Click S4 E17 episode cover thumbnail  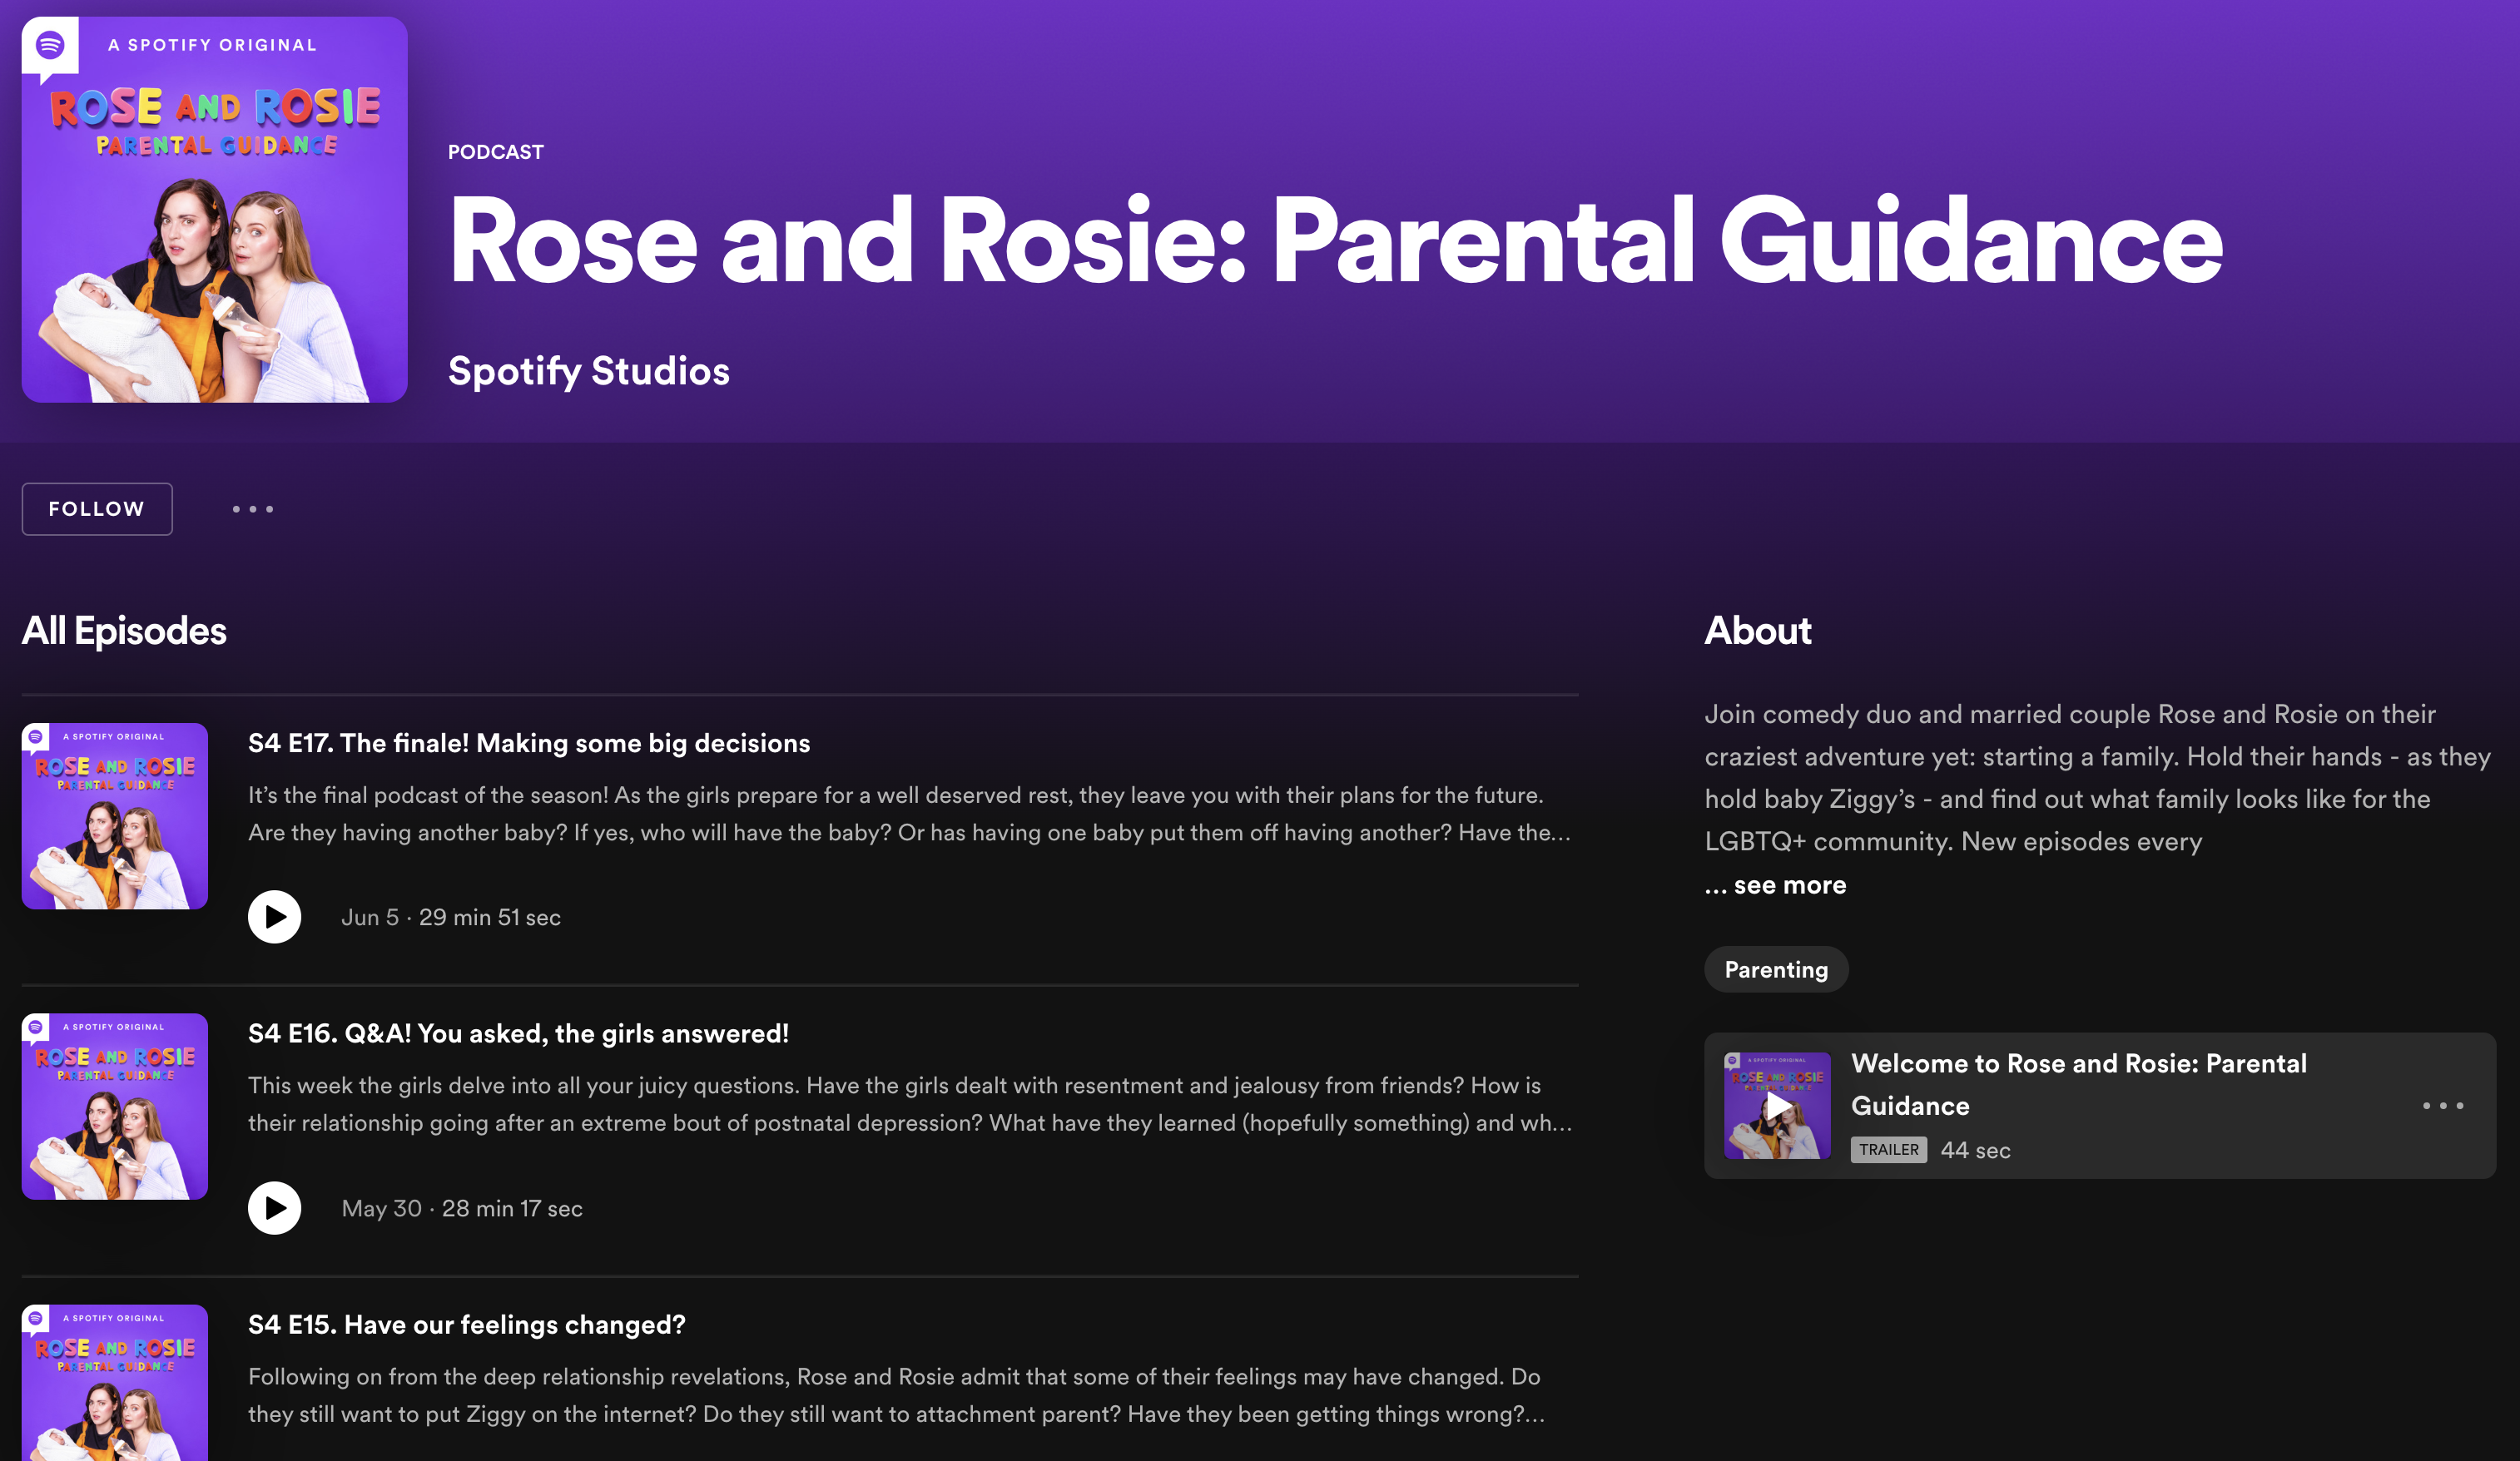tap(114, 816)
